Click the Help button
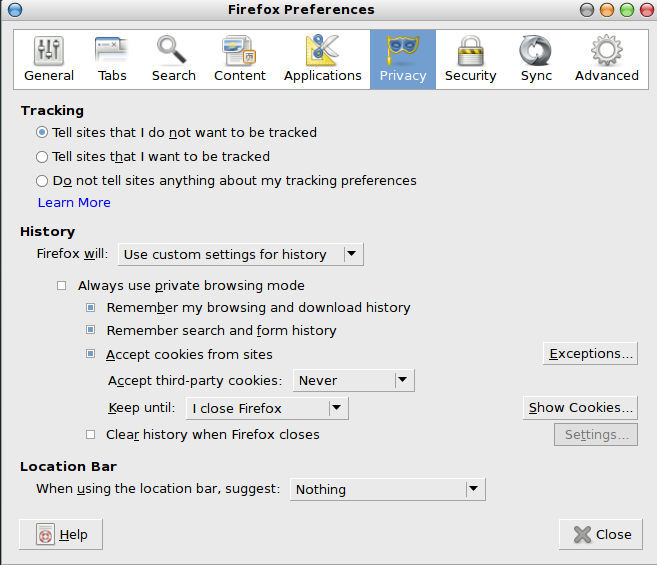The image size is (657, 565). point(61,534)
